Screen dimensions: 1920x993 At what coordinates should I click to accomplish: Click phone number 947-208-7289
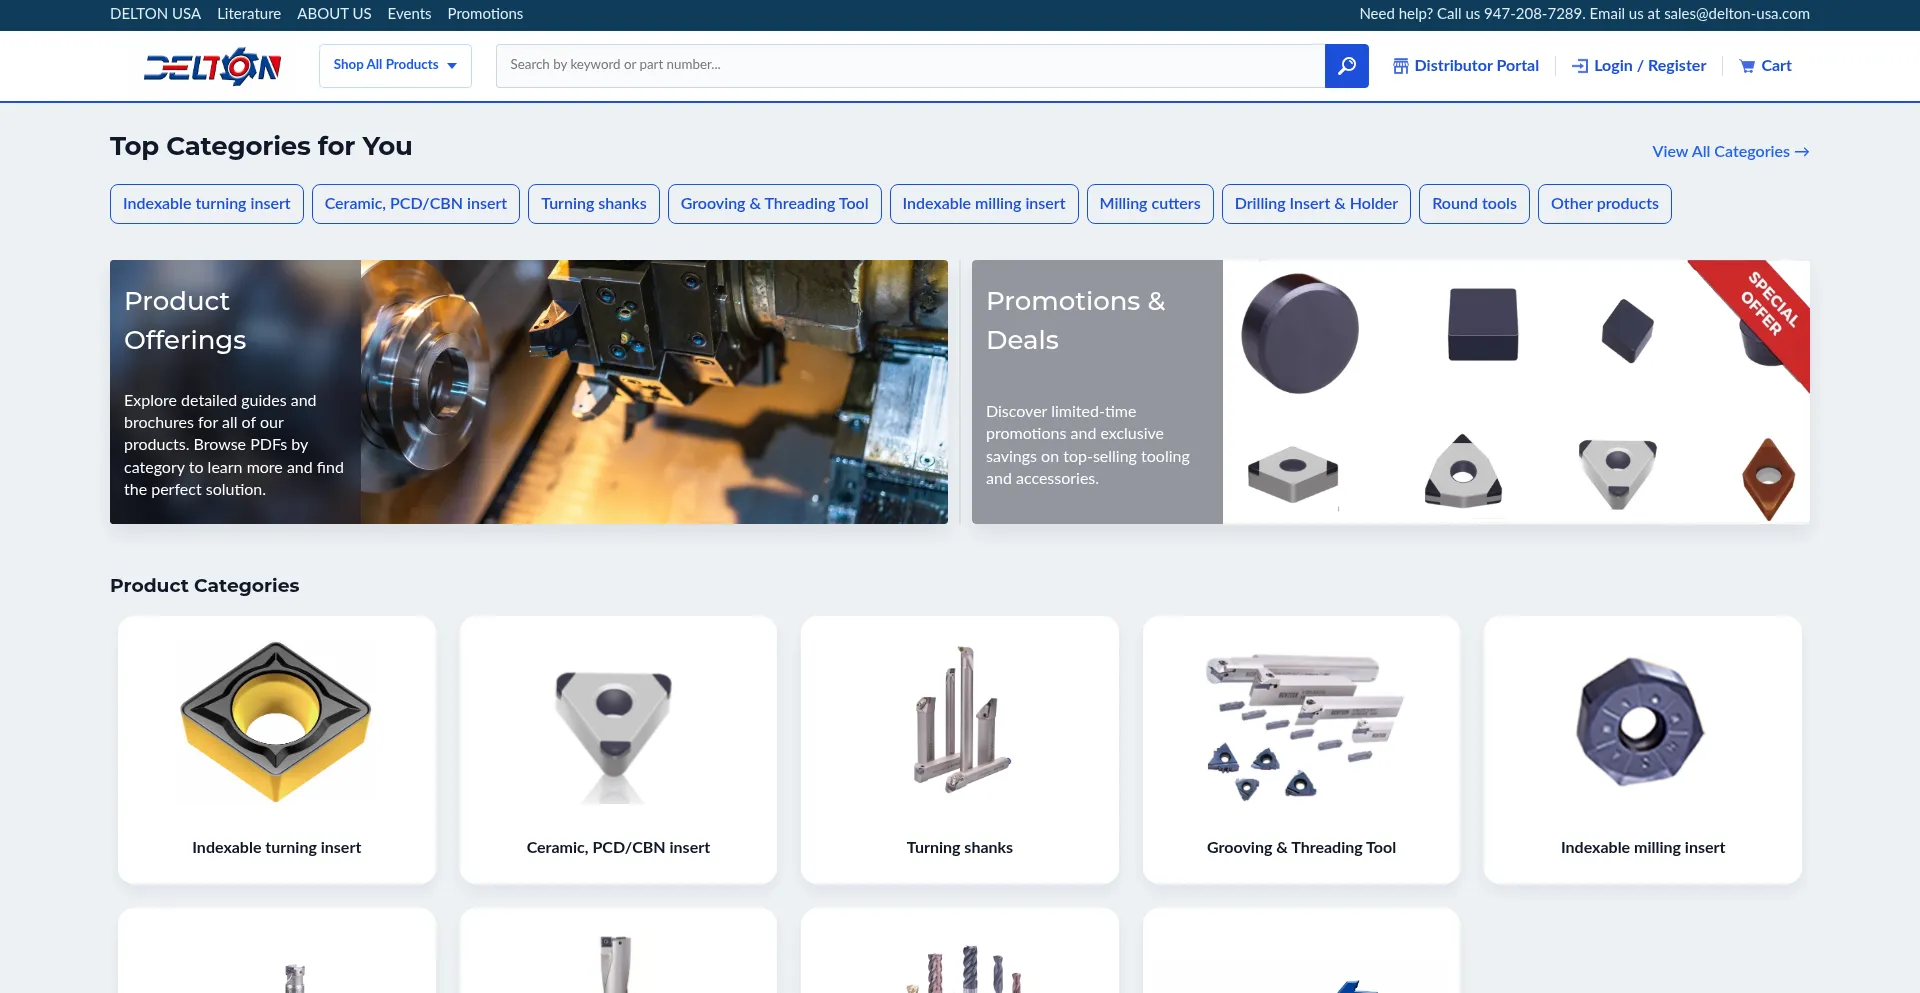1533,14
